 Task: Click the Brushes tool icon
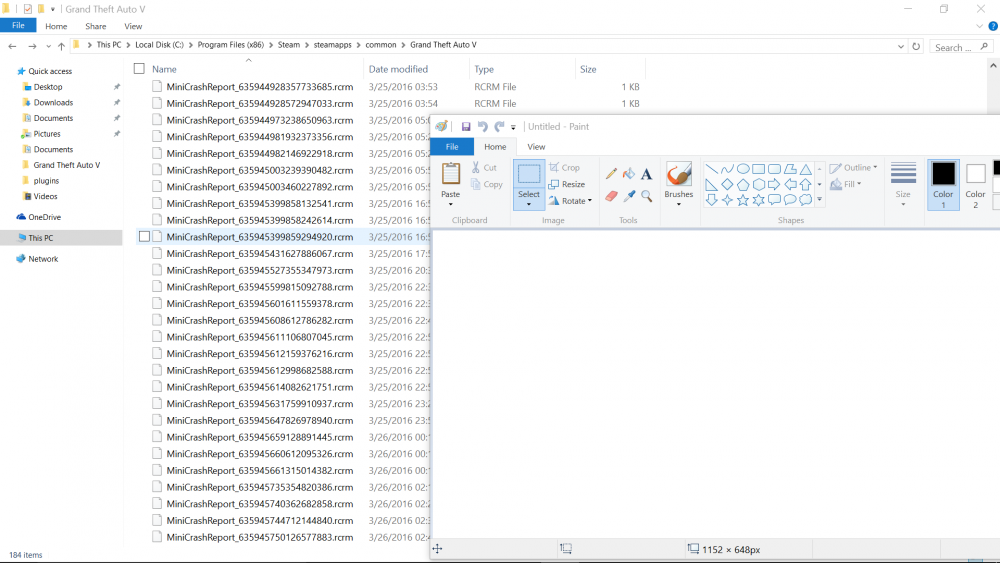click(679, 174)
